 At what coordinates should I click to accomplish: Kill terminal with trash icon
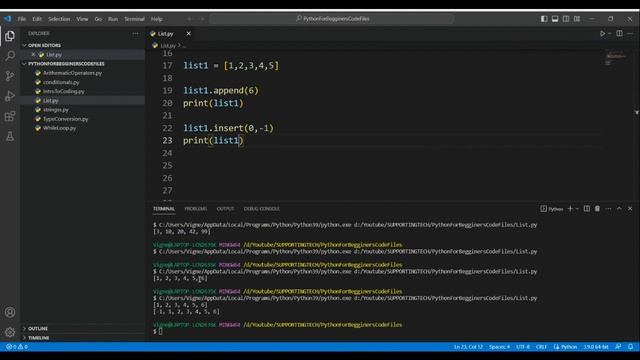point(597,209)
